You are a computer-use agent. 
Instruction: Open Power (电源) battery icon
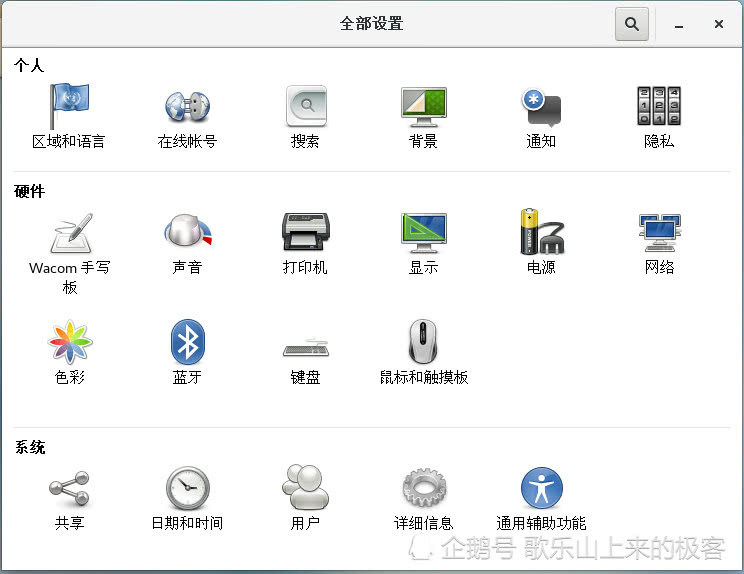click(542, 231)
